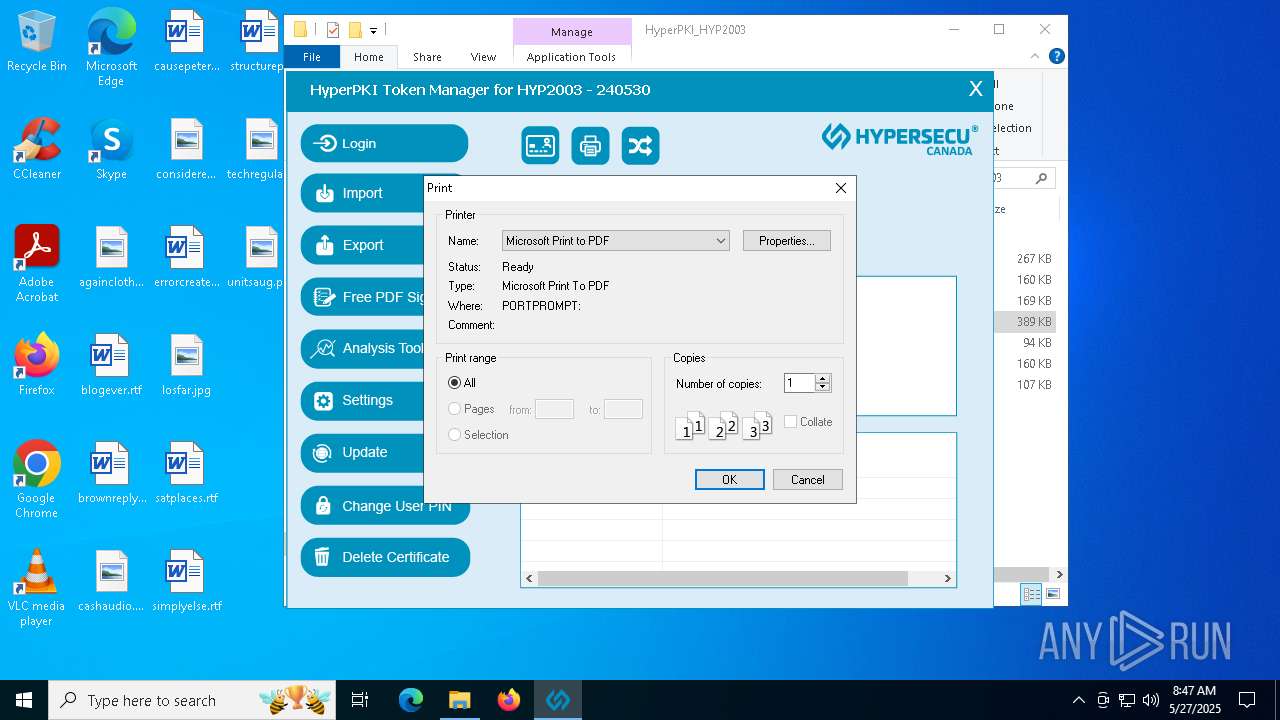Viewport: 1280px width, 720px height.
Task: Open the File tab in File Explorer
Action: click(312, 57)
